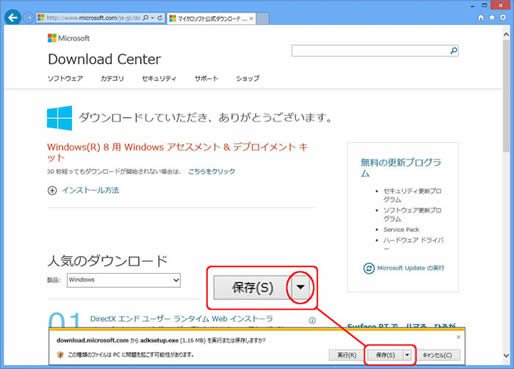Click the blue Windows logo image
The image size is (514, 369).
point(59,118)
